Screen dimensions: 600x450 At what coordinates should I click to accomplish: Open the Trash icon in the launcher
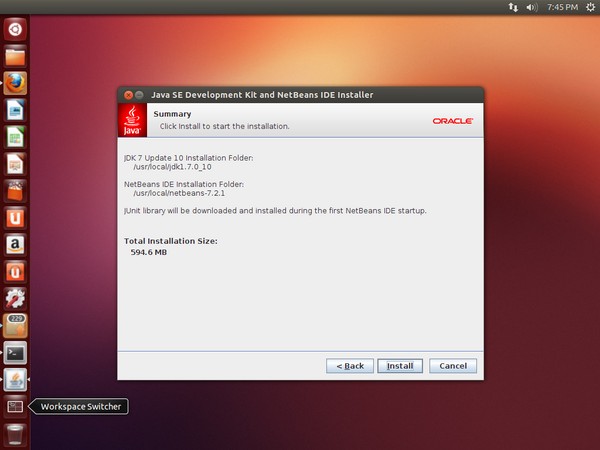pyautogui.click(x=15, y=435)
